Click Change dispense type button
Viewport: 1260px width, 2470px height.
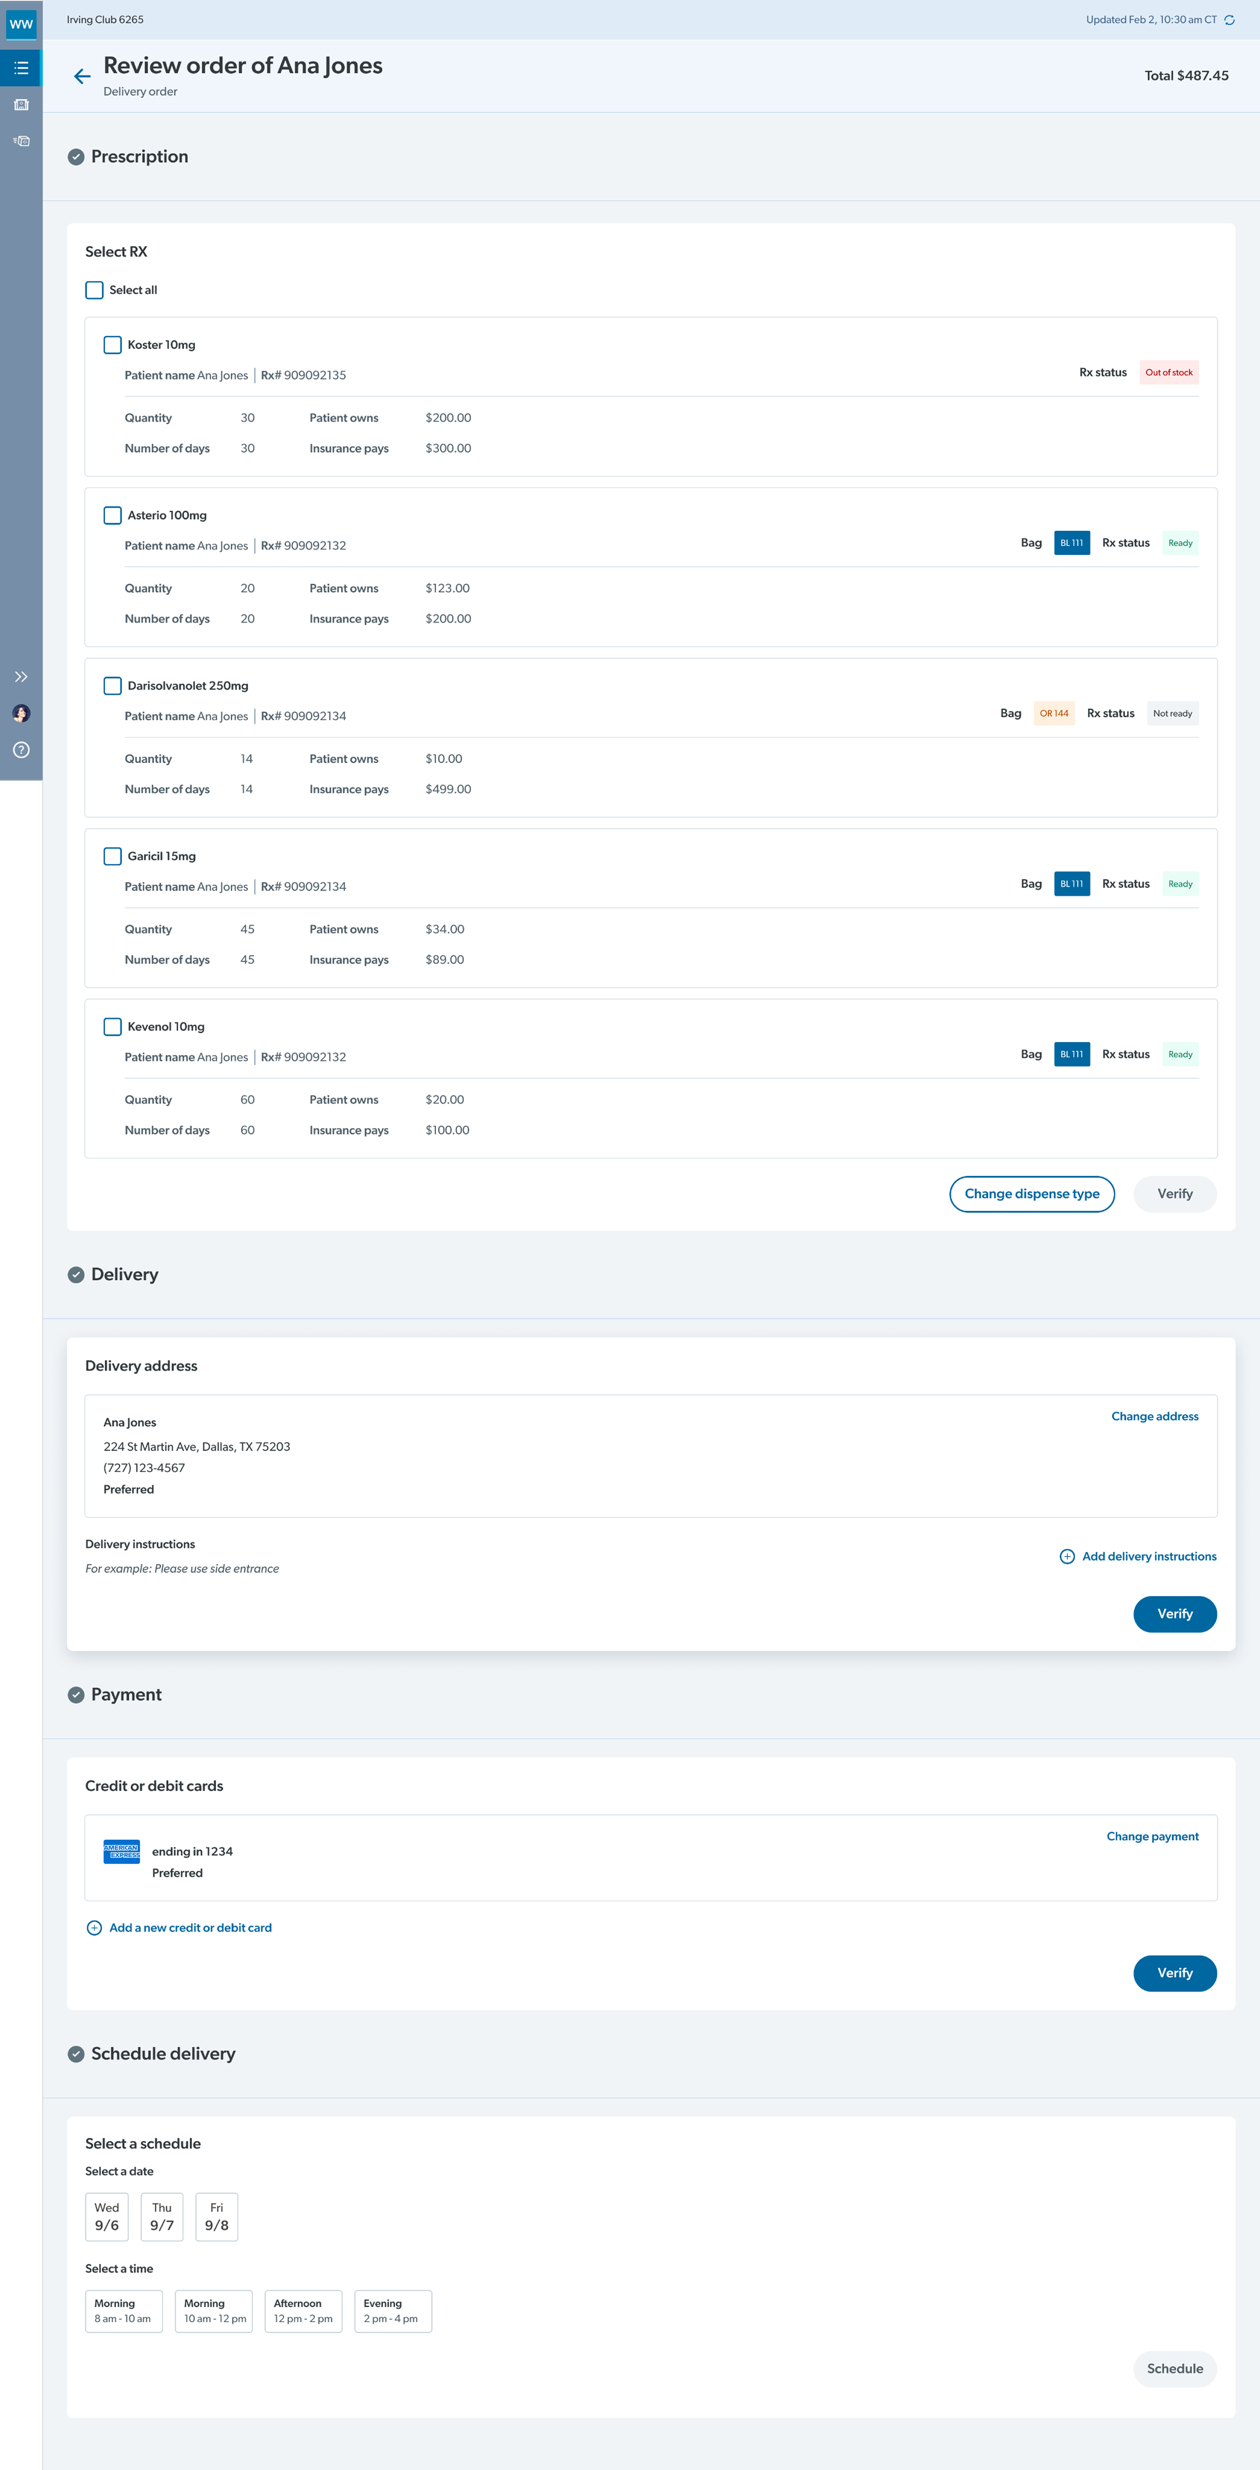click(x=1032, y=1194)
